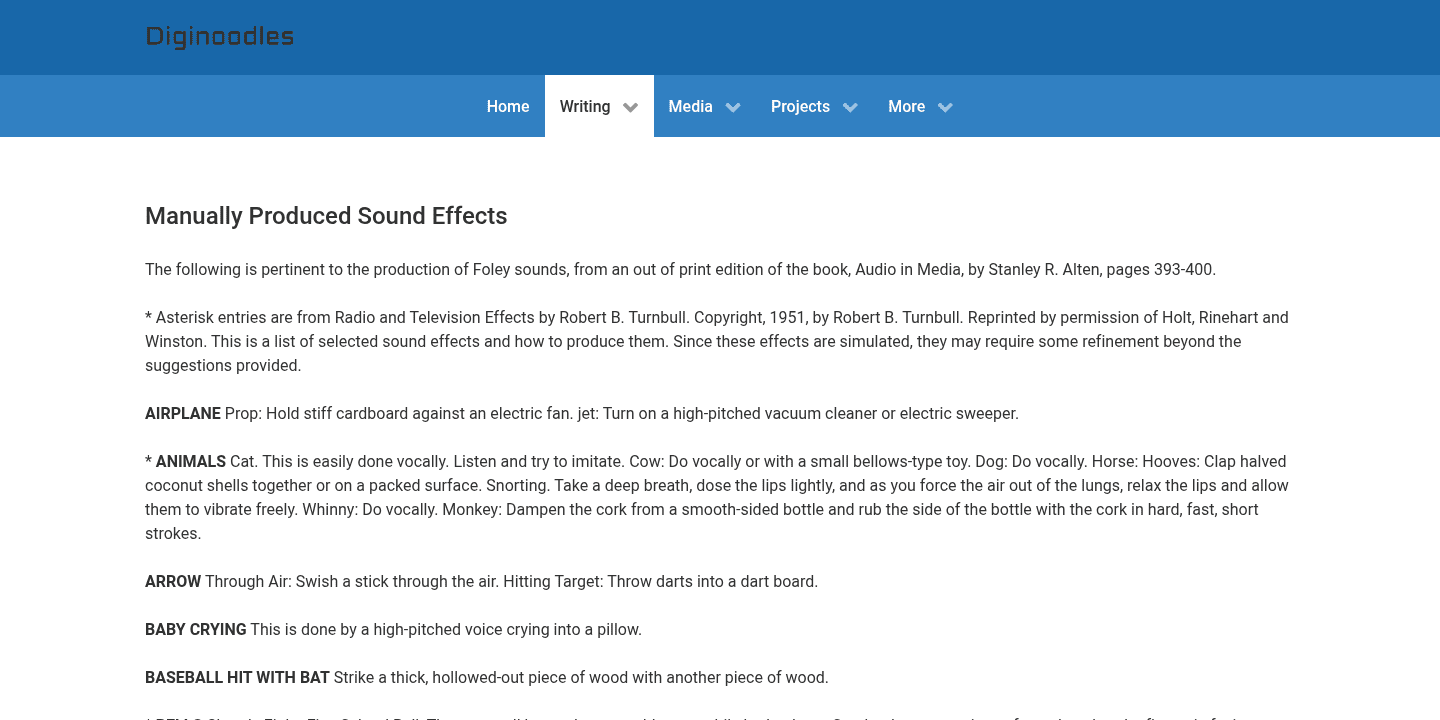Click the BASEBALL HIT WITH BAT entry
The width and height of the screenshot is (1440, 720).
486,677
